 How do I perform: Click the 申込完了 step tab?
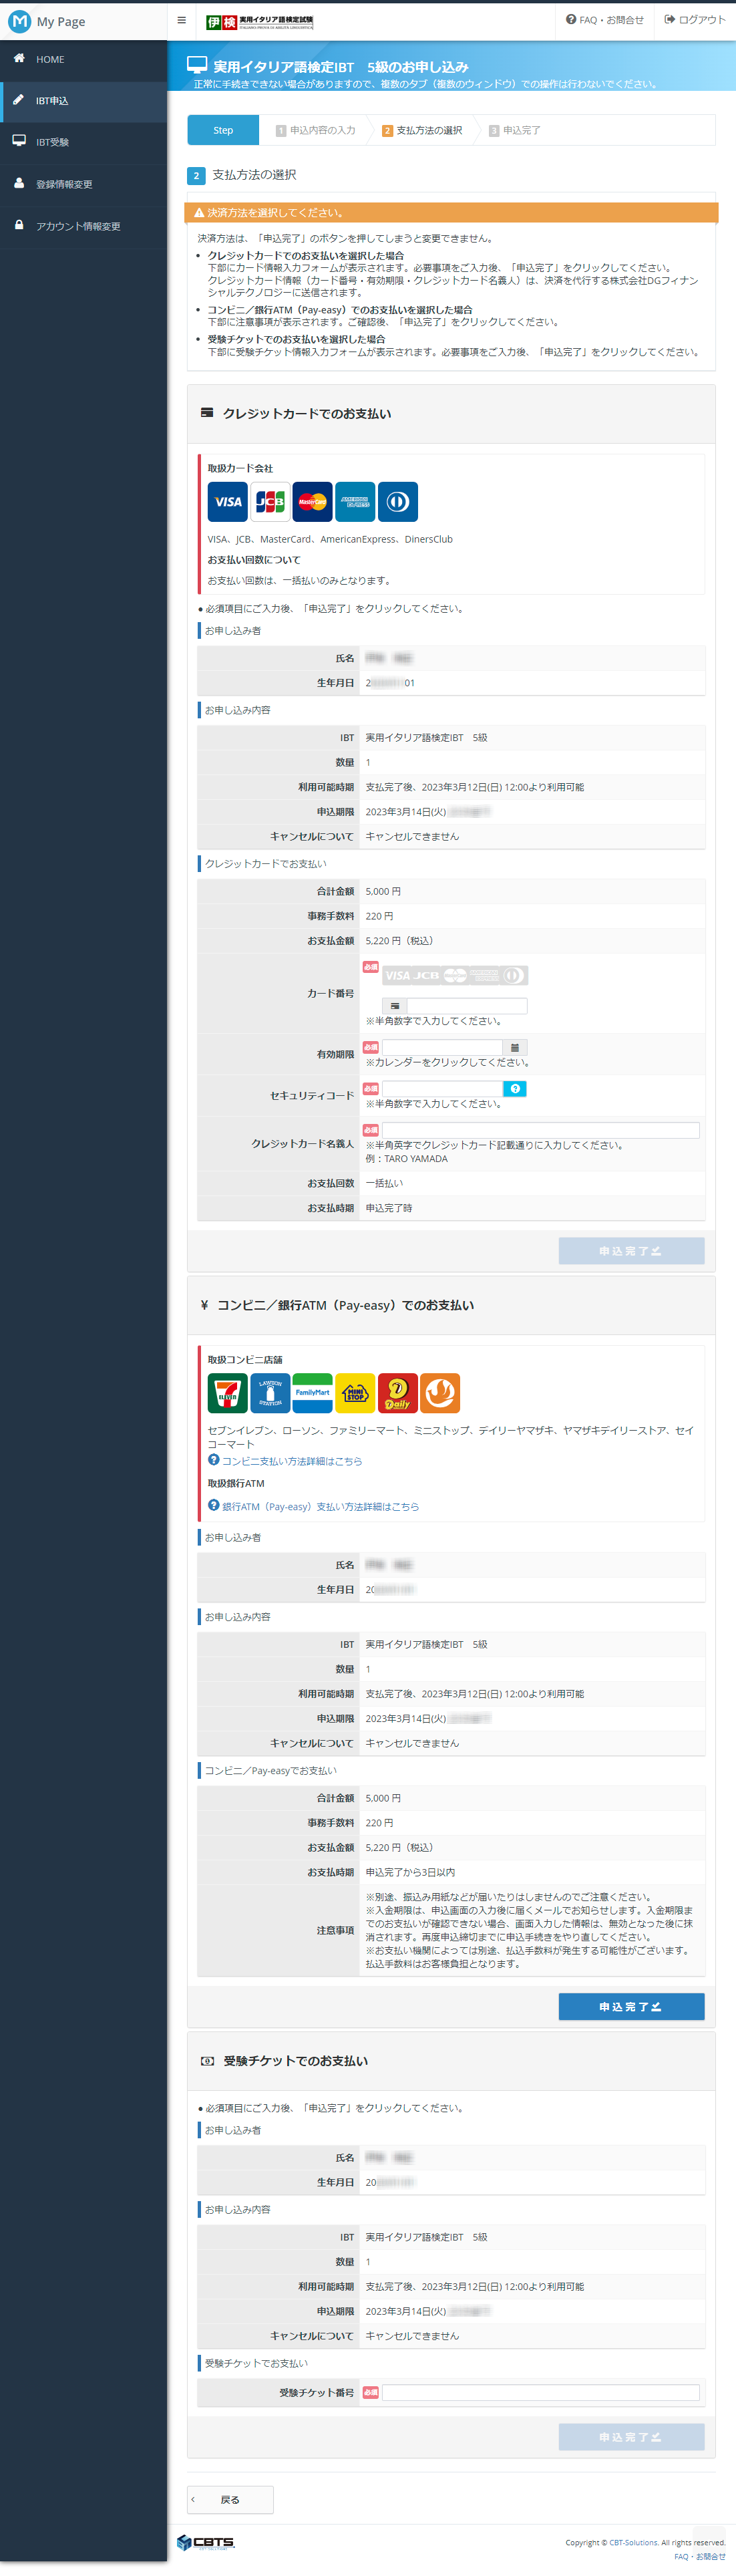point(515,131)
